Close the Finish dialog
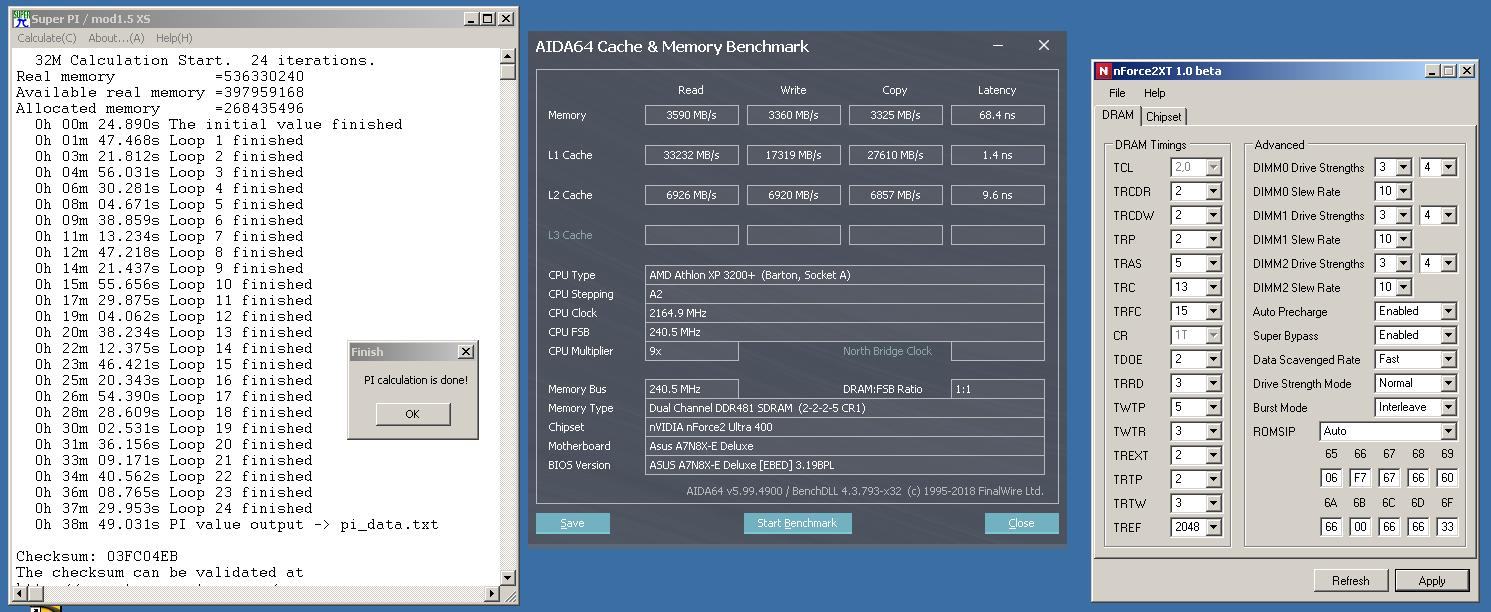The width and height of the screenshot is (1491, 612). 465,352
